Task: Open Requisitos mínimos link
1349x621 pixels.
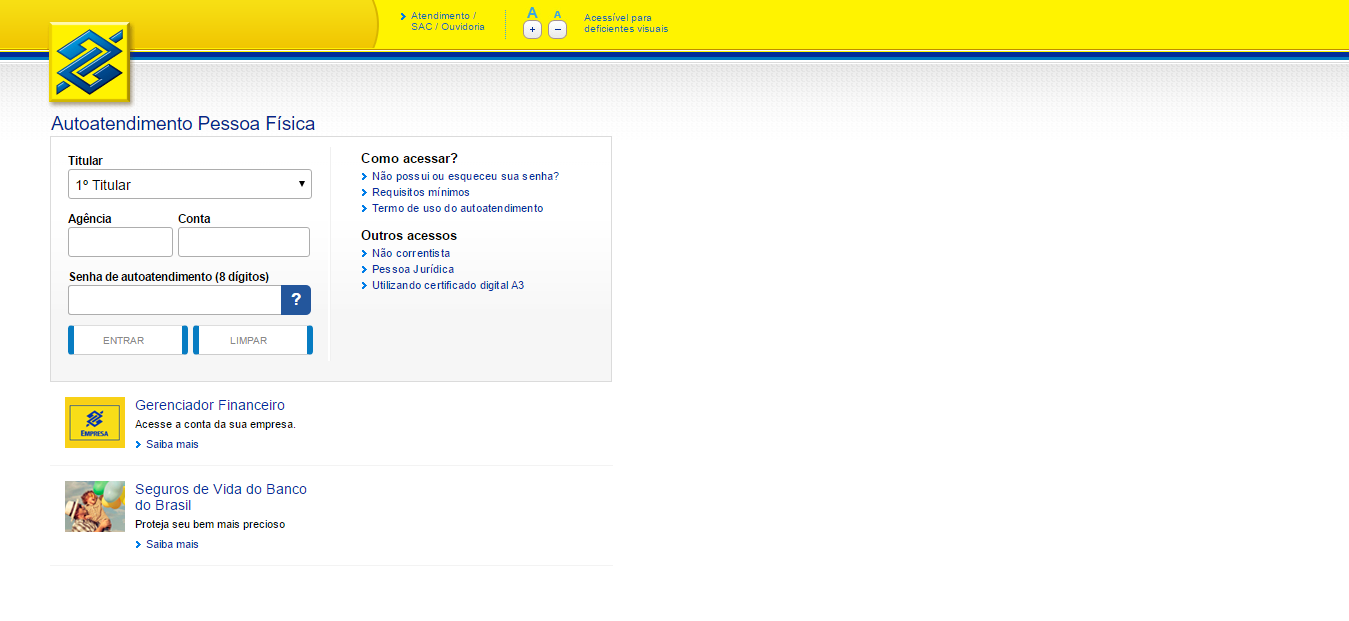Action: click(x=421, y=192)
